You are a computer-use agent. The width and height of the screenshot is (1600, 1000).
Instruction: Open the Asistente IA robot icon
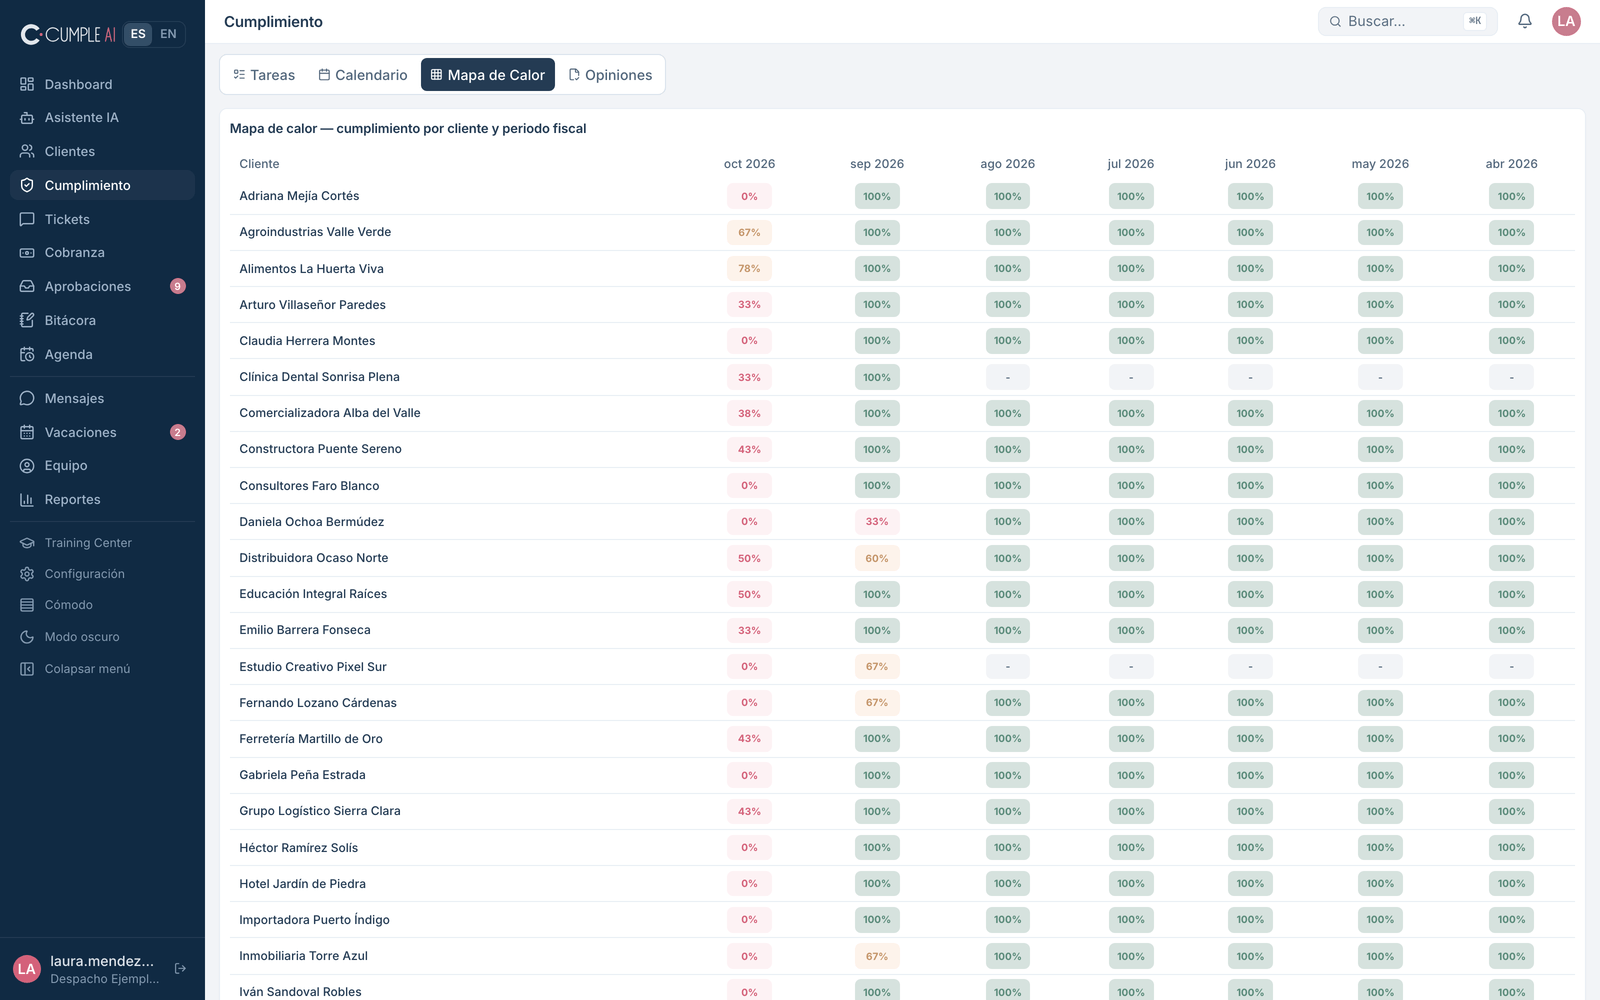27,118
